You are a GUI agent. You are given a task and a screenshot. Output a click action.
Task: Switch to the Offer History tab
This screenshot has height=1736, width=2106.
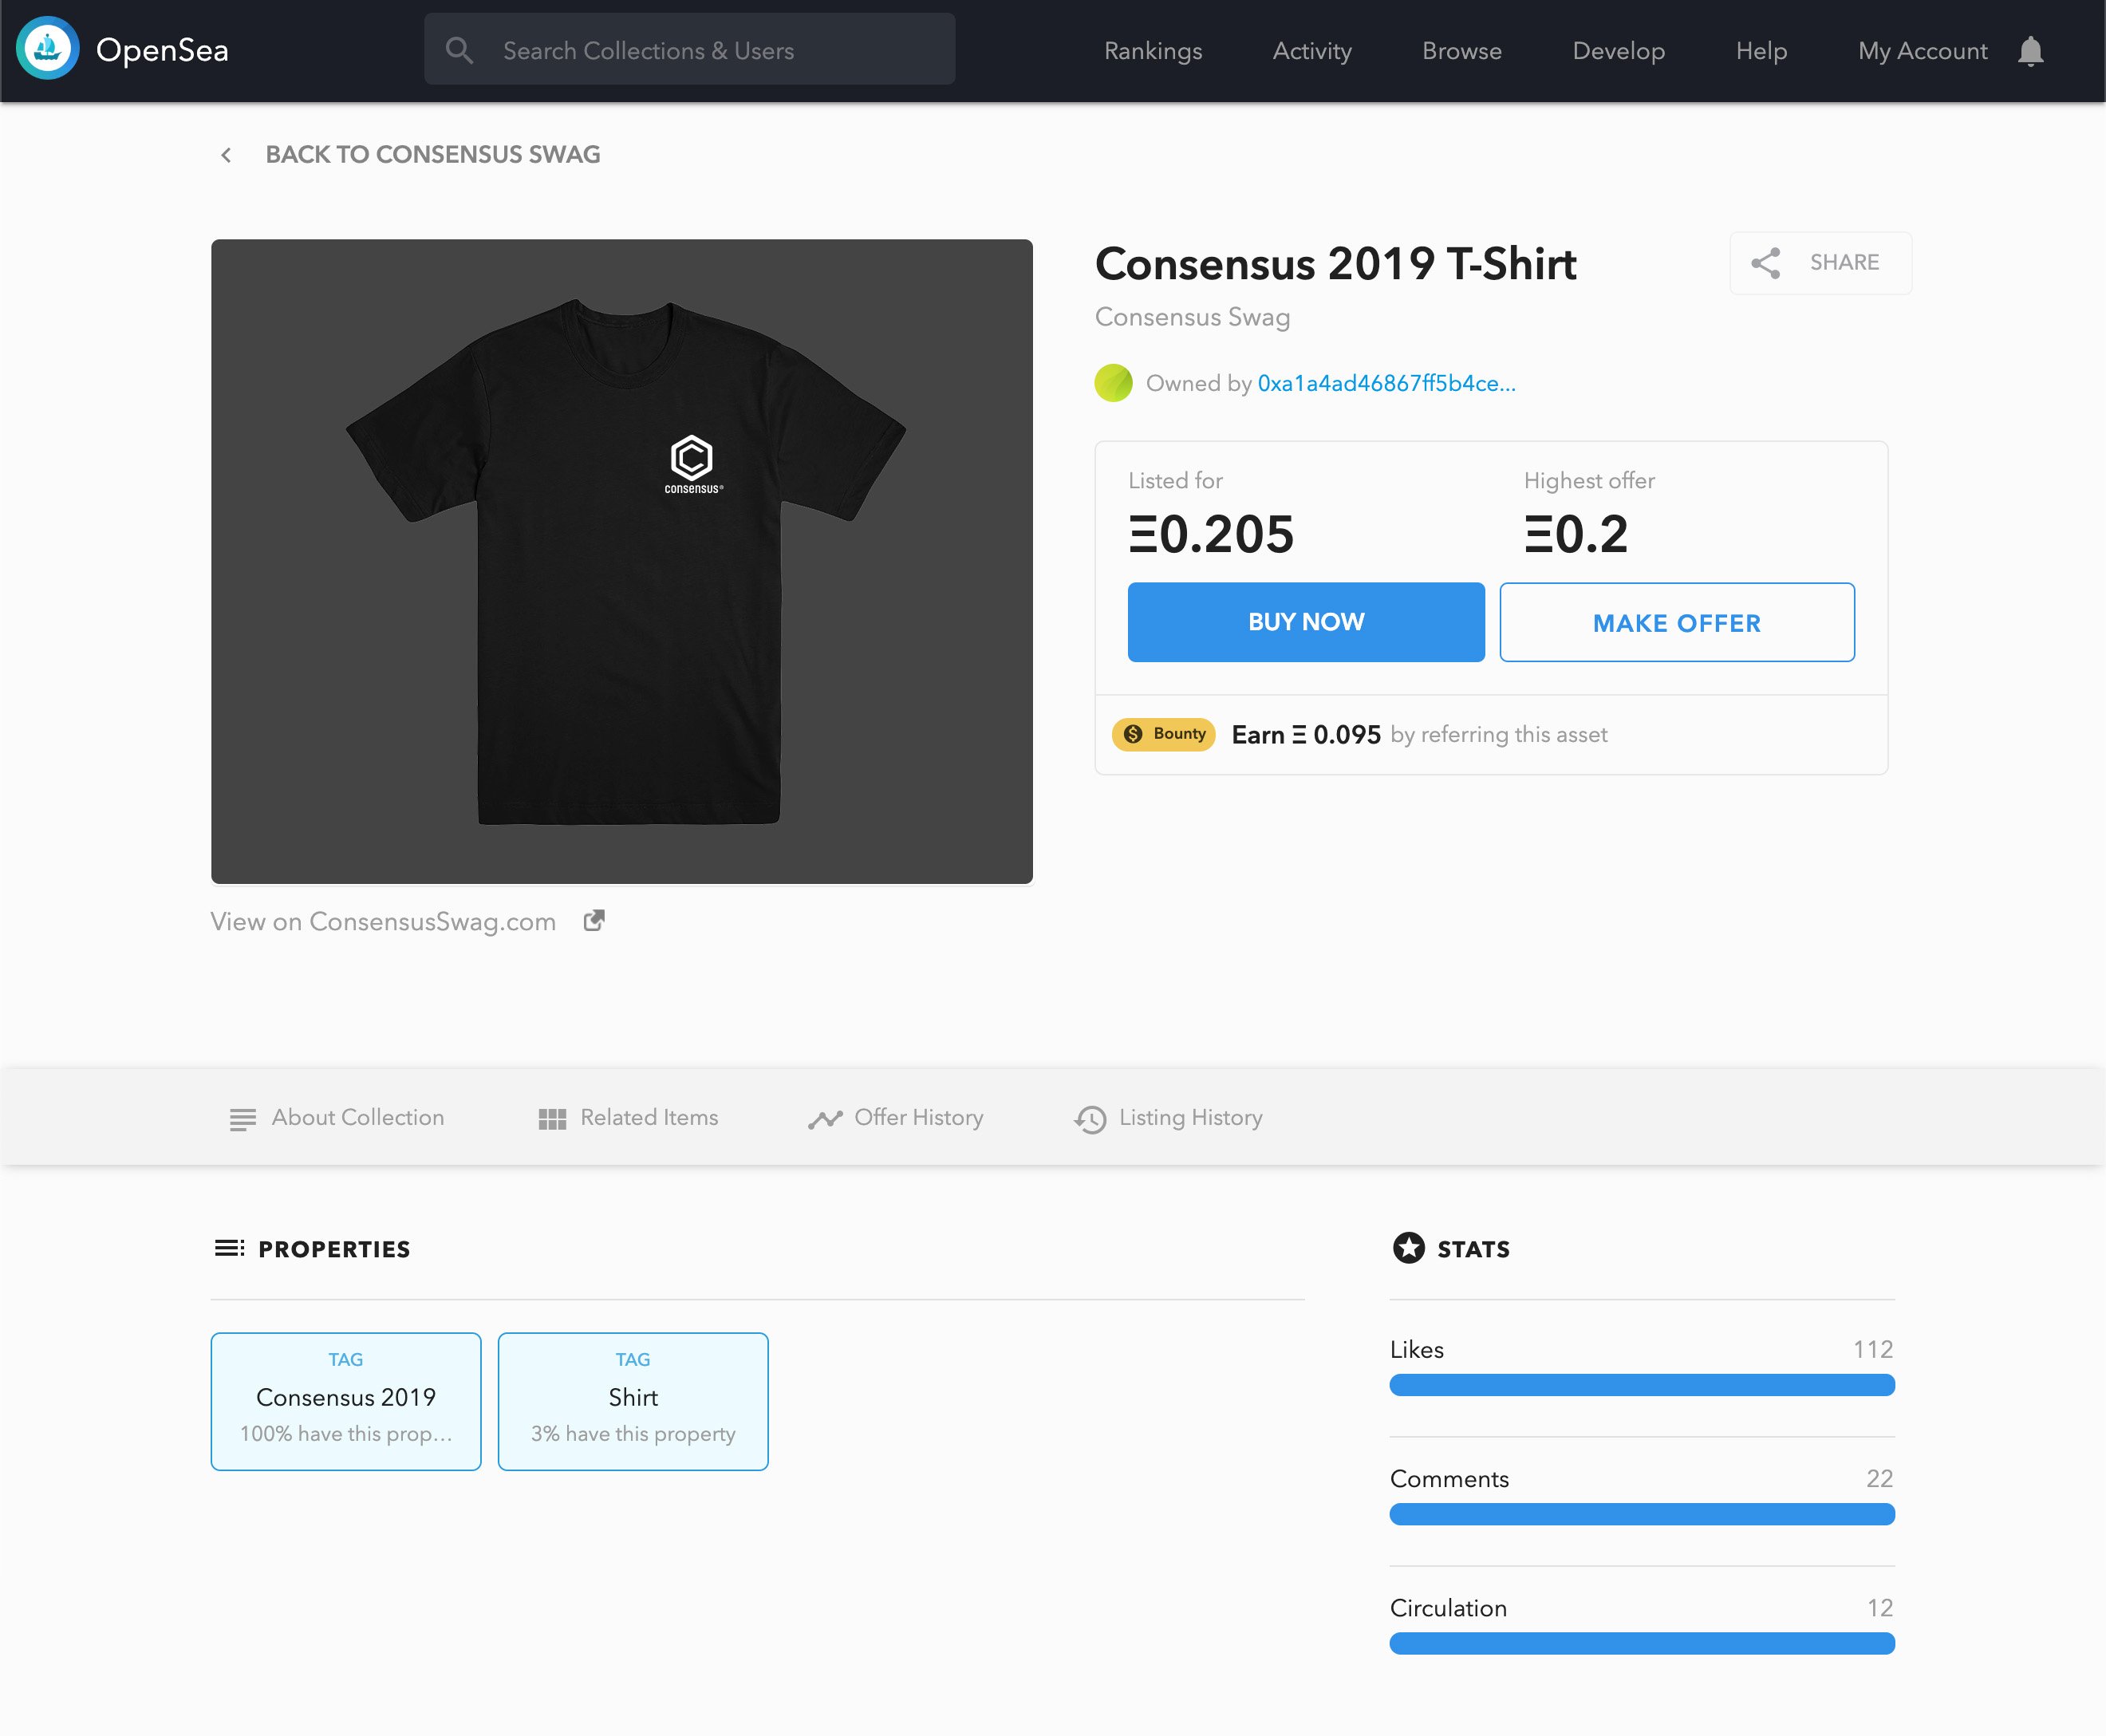896,1118
